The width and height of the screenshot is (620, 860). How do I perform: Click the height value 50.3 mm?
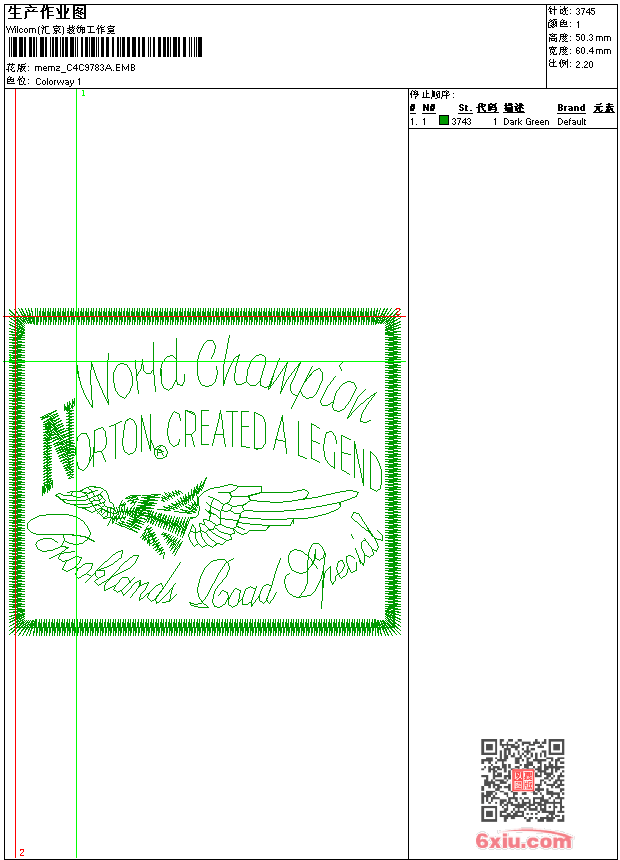593,38
